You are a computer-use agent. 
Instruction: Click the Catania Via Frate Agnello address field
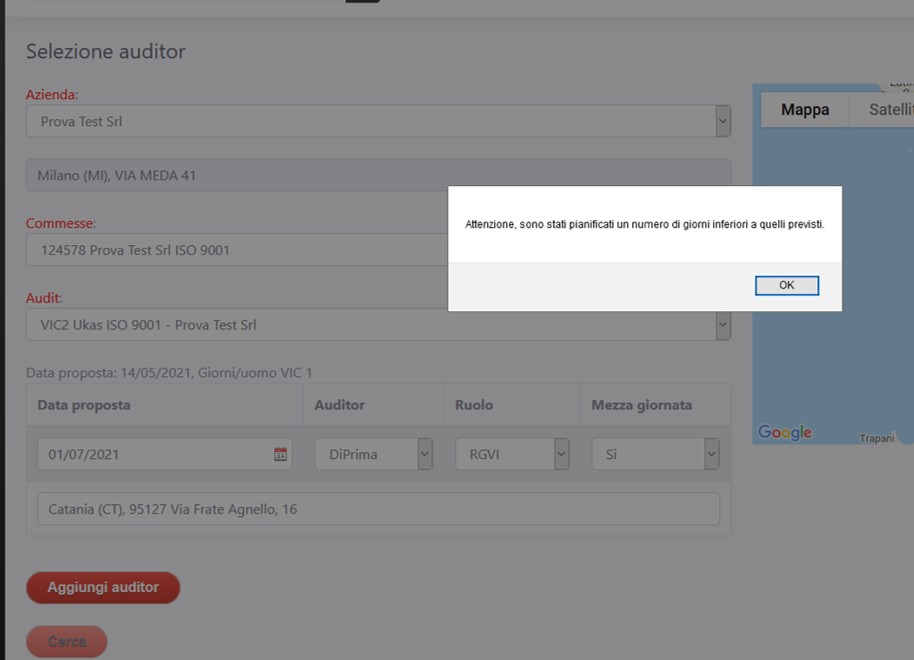(378, 509)
